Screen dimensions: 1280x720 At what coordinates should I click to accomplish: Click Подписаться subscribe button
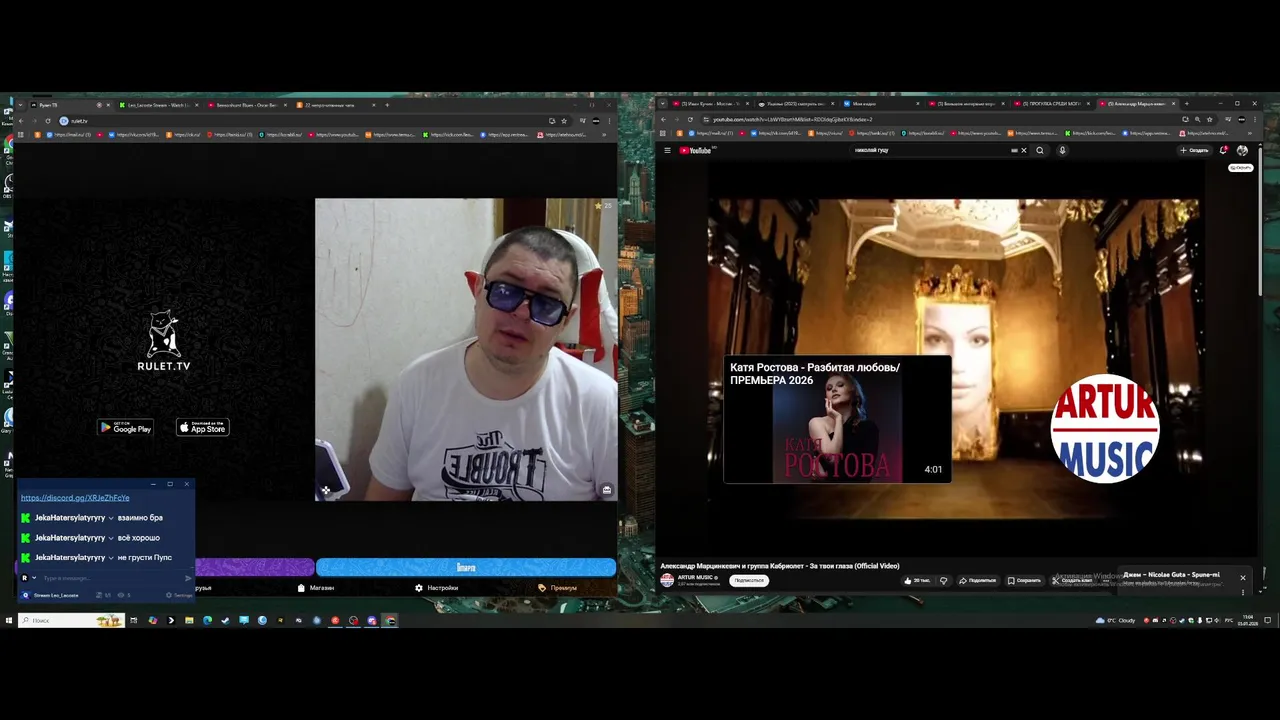coord(748,580)
